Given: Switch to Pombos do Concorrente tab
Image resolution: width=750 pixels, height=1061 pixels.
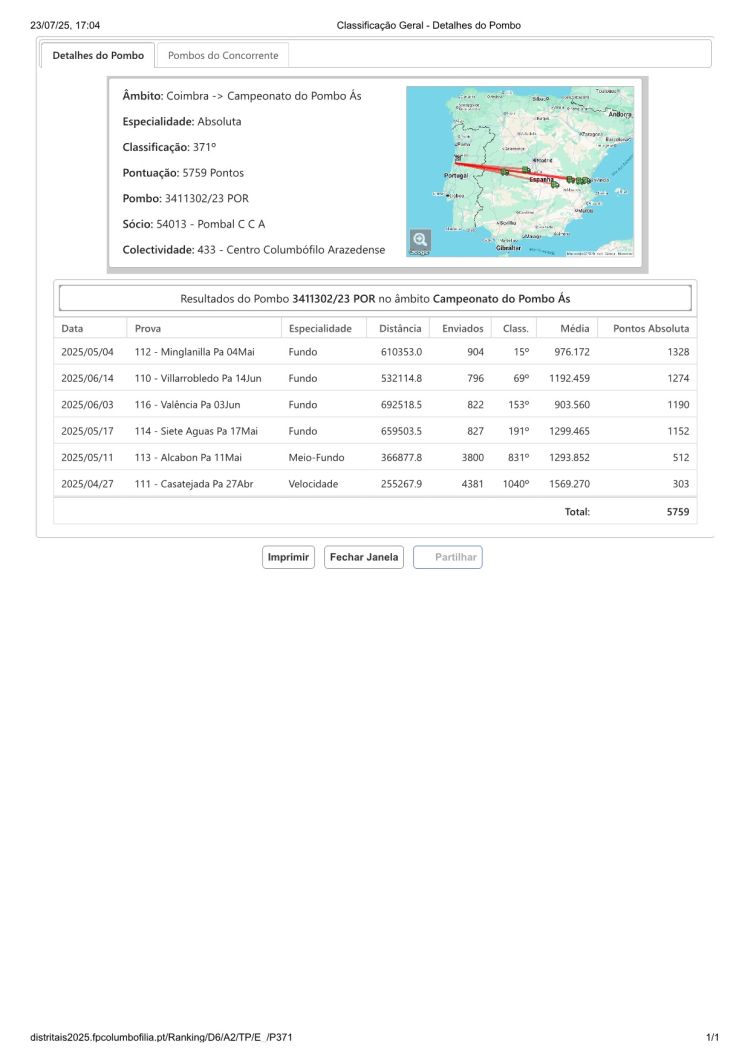Looking at the screenshot, I should pyautogui.click(x=223, y=55).
